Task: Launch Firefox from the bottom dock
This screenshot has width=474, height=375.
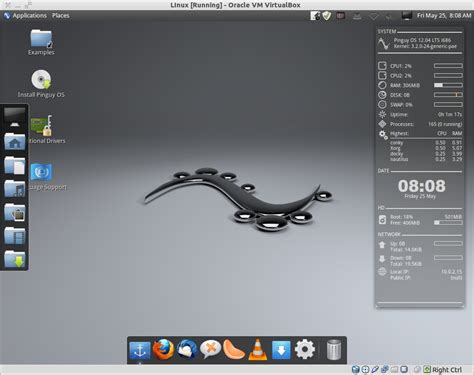Action: 163,349
